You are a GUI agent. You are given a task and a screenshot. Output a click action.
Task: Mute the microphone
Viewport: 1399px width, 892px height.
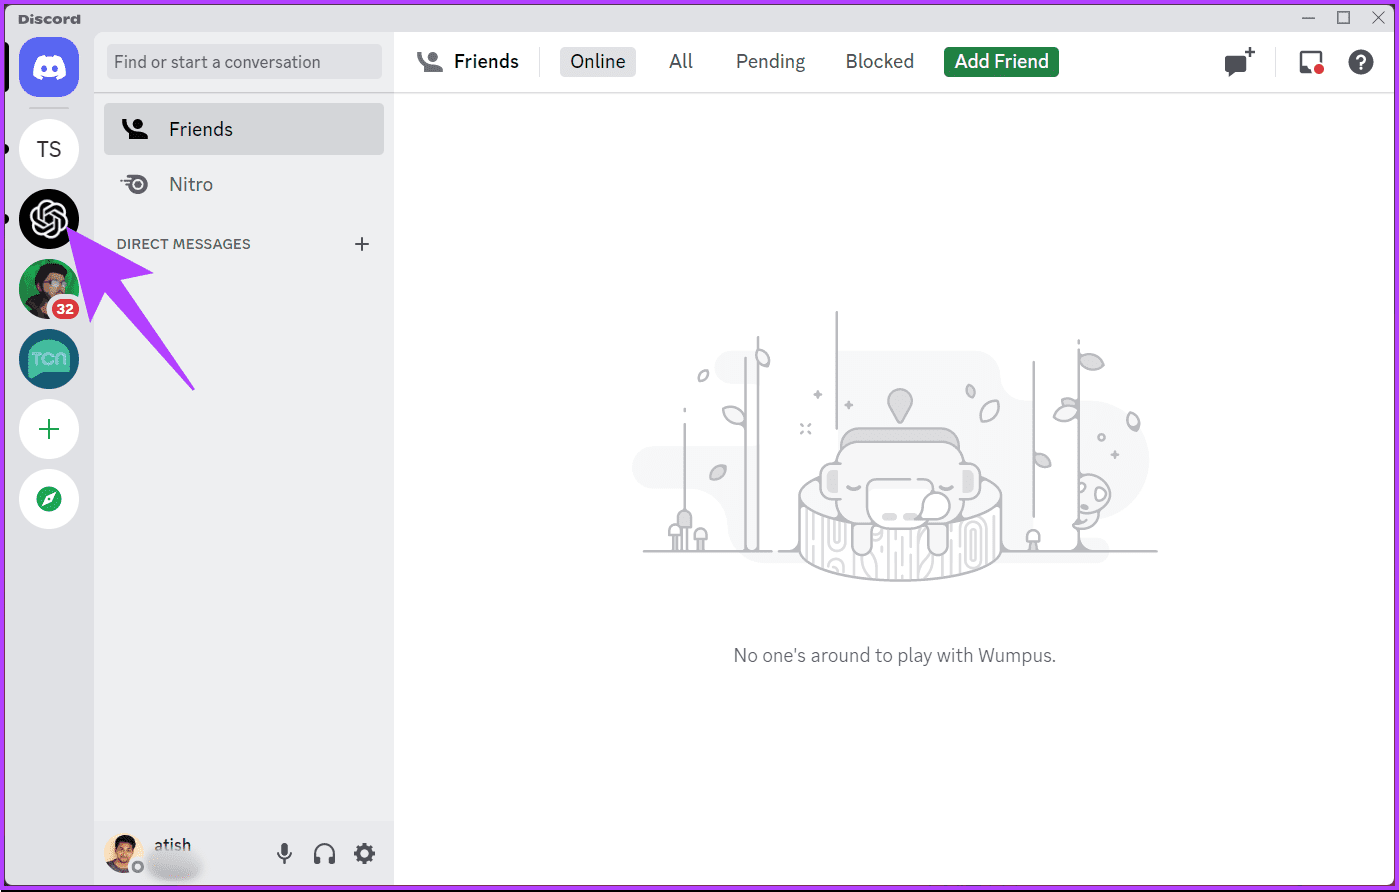click(x=285, y=853)
